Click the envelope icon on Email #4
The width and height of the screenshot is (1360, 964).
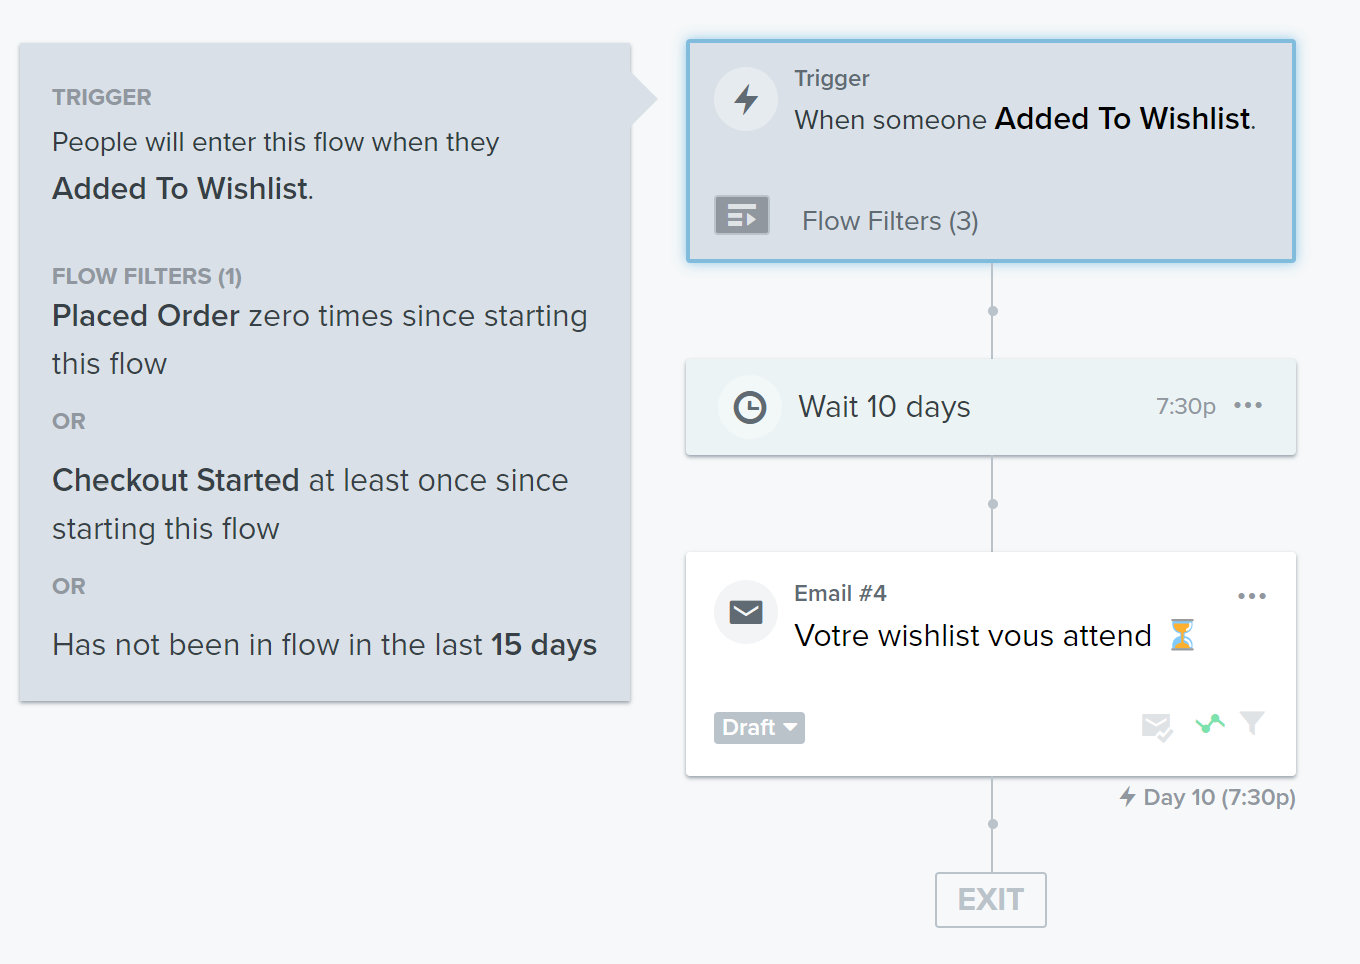tap(746, 612)
